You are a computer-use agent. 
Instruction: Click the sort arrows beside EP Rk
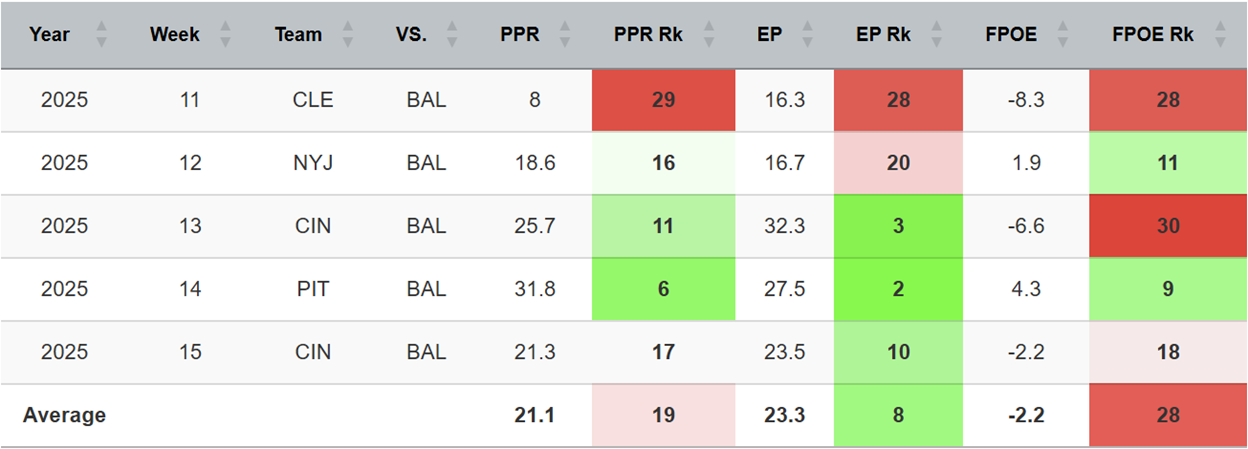pyautogui.click(x=935, y=35)
